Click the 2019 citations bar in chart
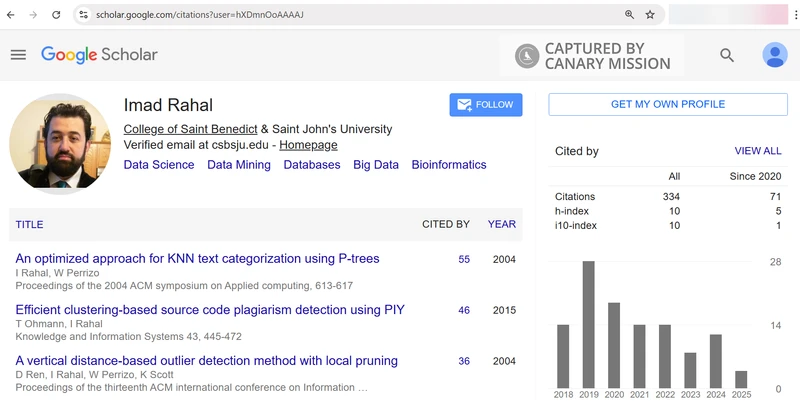This screenshot has height=401, width=800. (589, 324)
